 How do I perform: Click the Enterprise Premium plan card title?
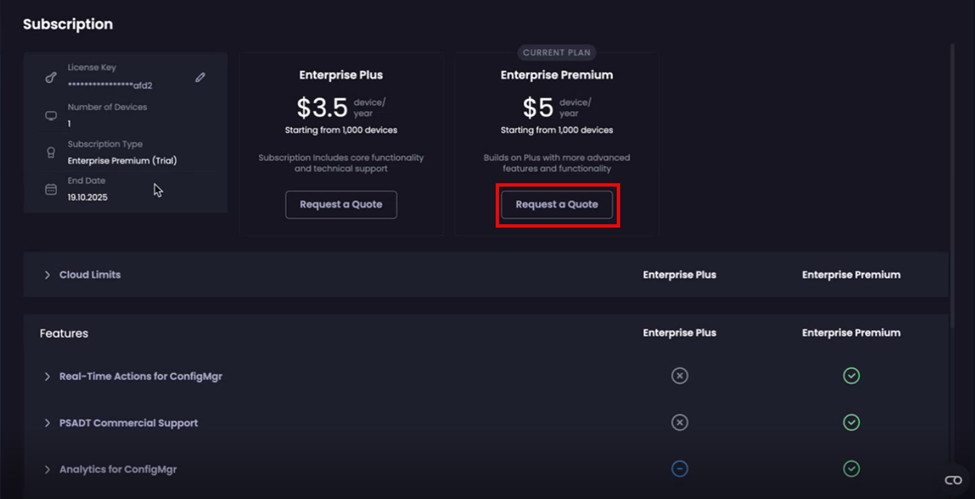tap(557, 75)
